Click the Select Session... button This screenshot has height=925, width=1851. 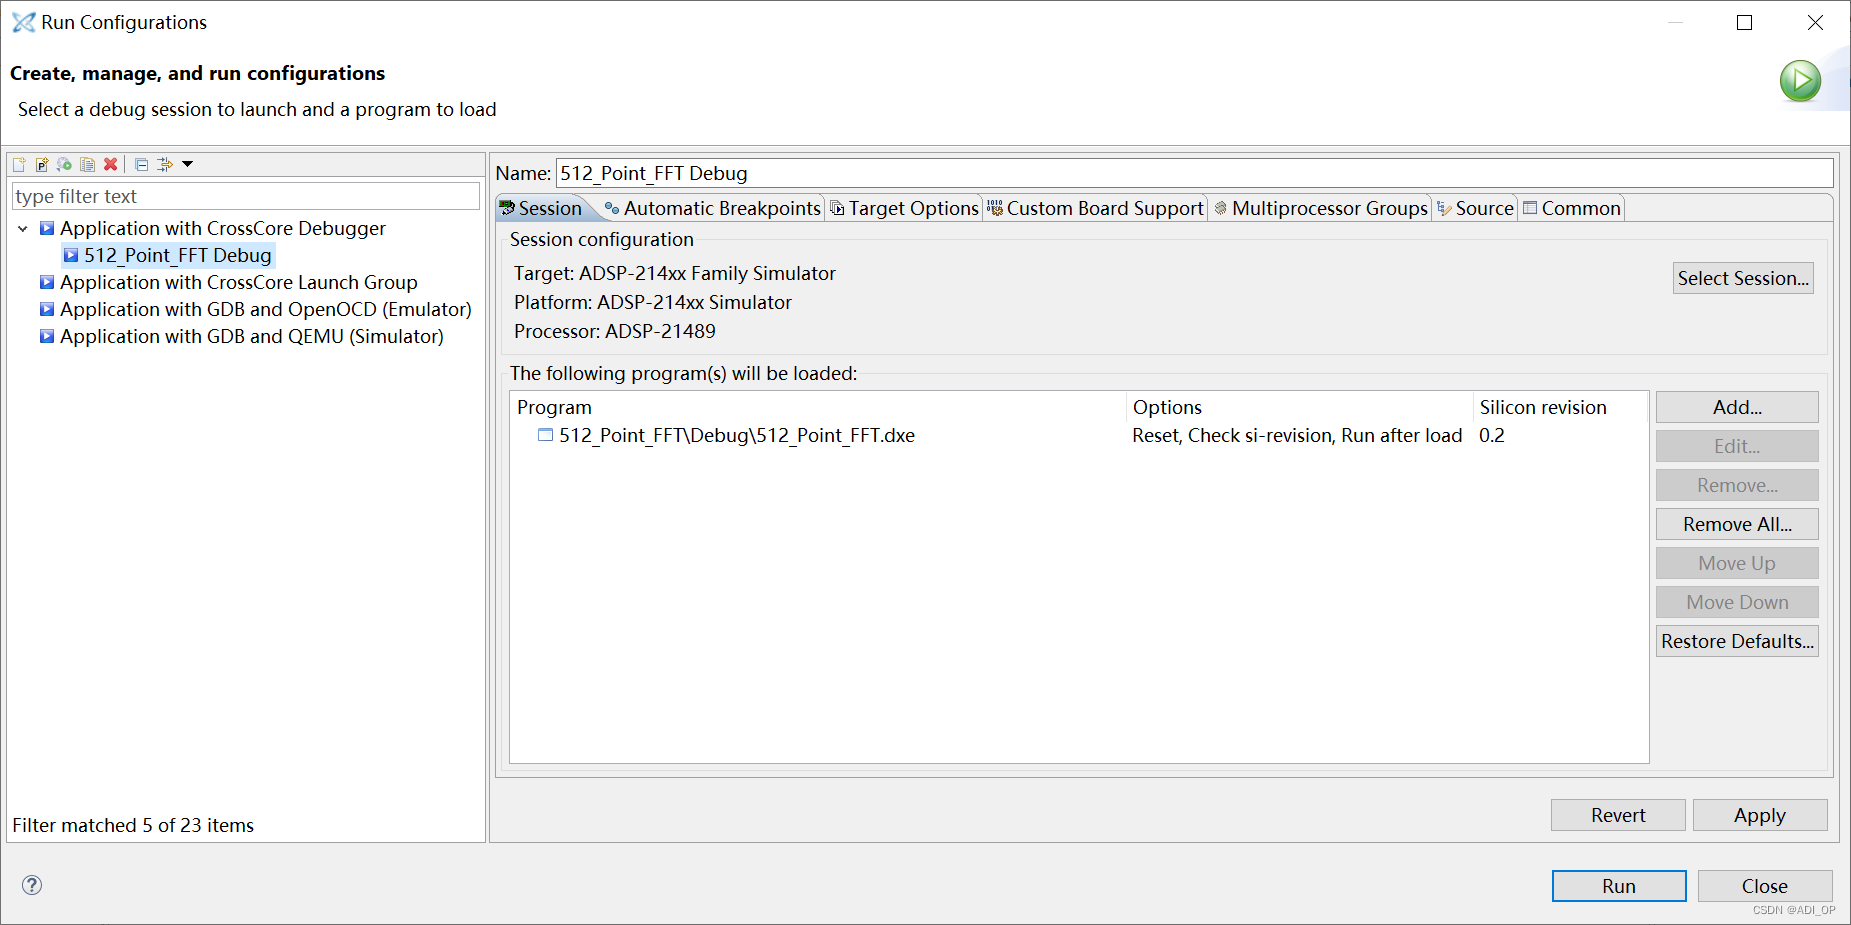[1743, 278]
